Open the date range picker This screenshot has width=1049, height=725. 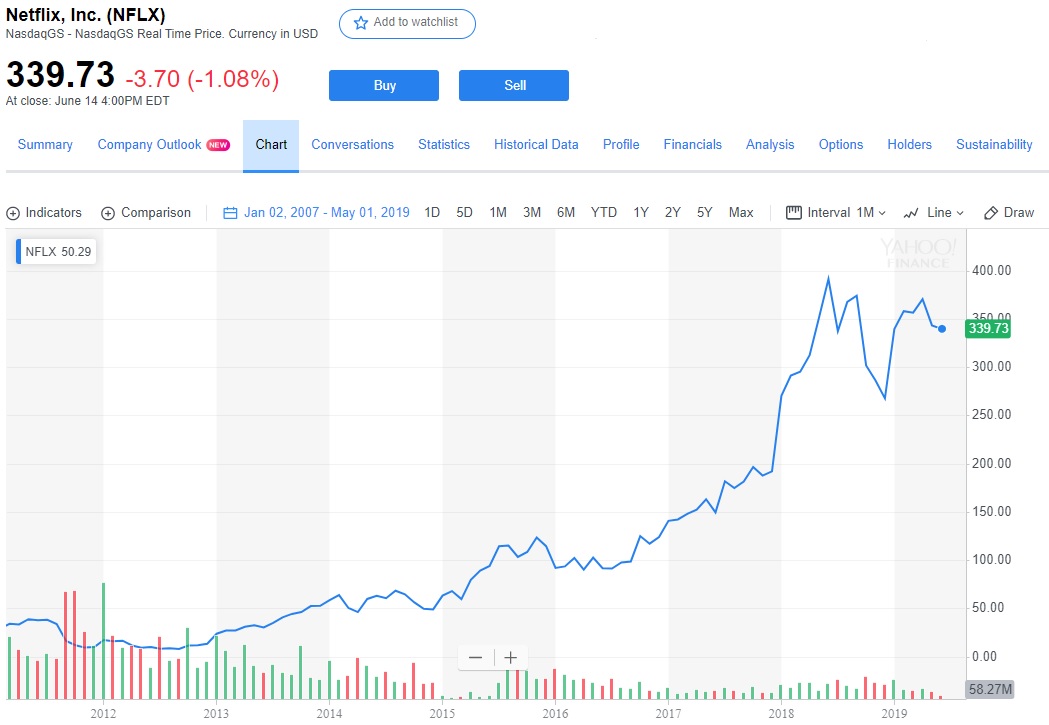pos(326,213)
